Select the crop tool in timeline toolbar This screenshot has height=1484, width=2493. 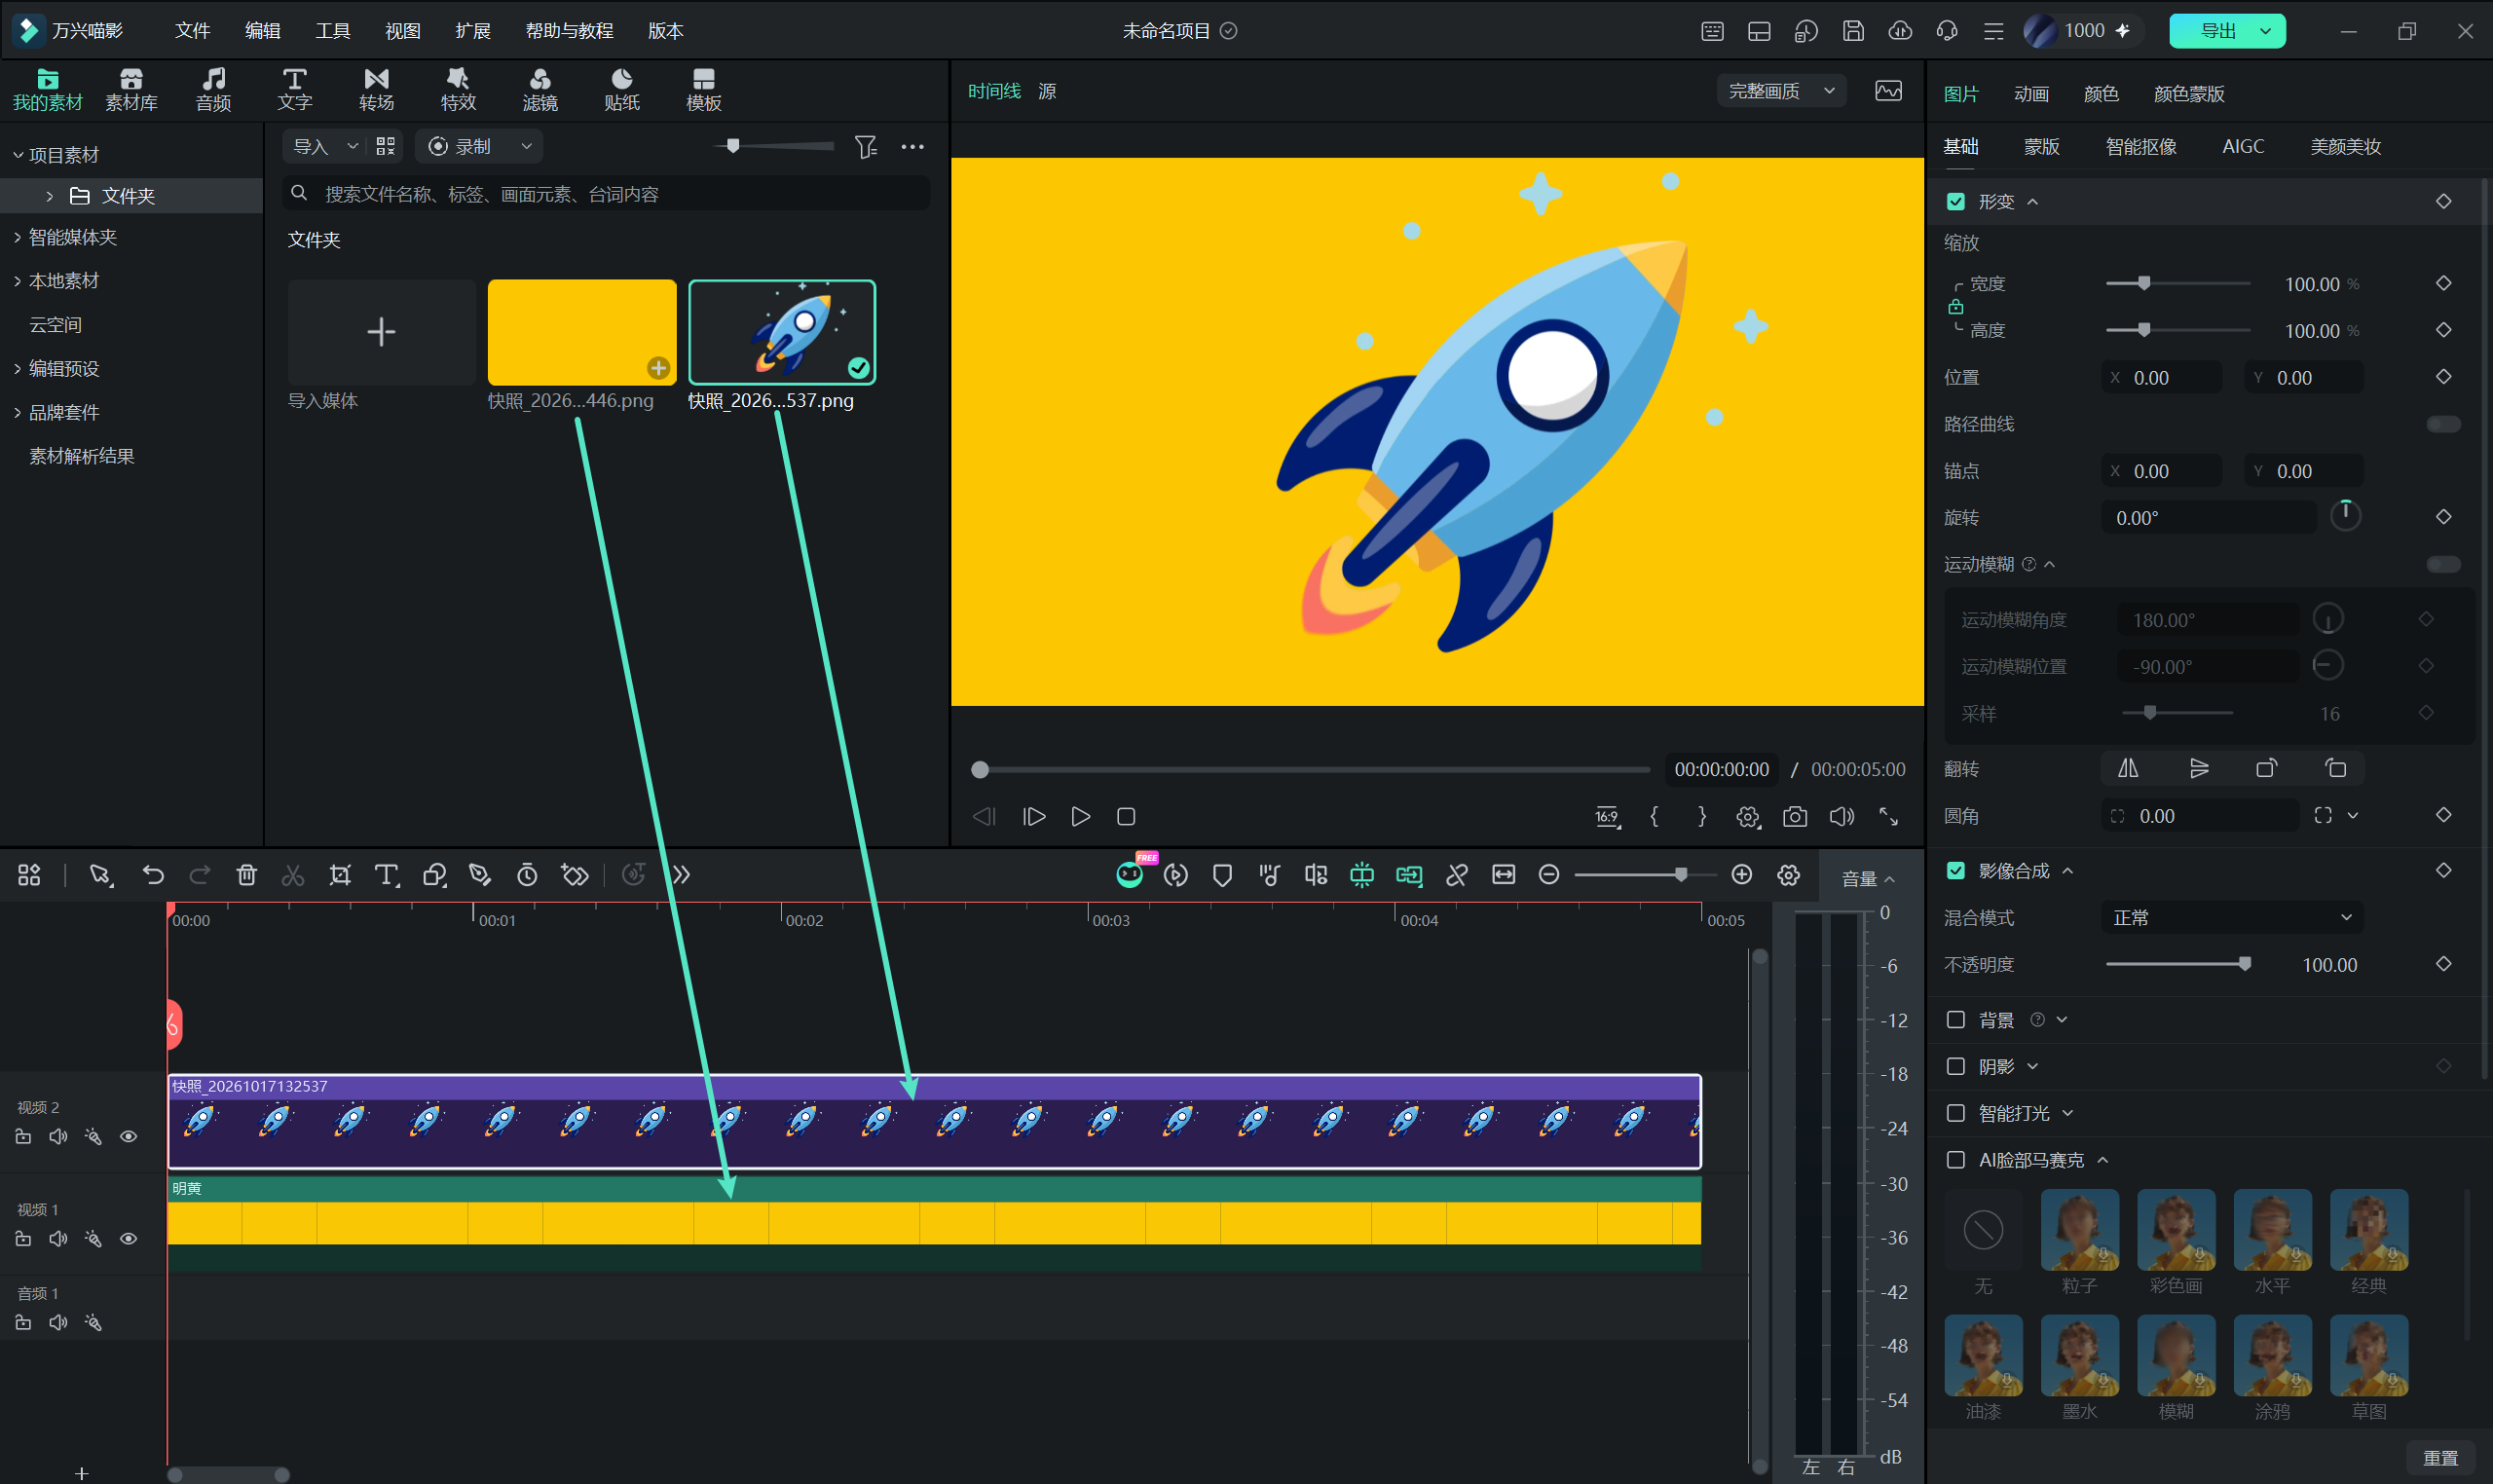click(340, 875)
